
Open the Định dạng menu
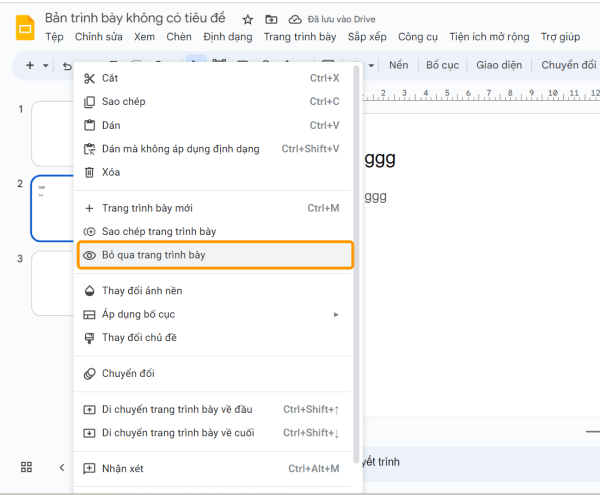(x=228, y=37)
